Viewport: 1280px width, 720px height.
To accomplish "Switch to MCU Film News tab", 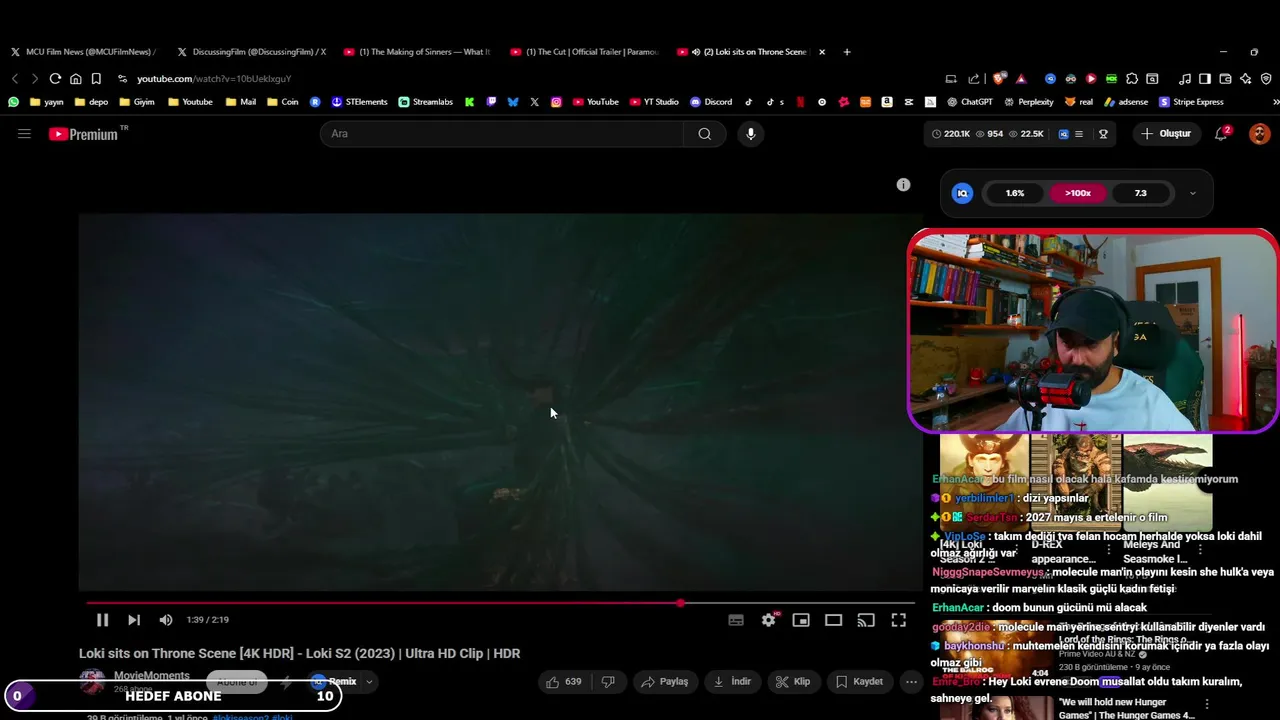I will (82, 52).
